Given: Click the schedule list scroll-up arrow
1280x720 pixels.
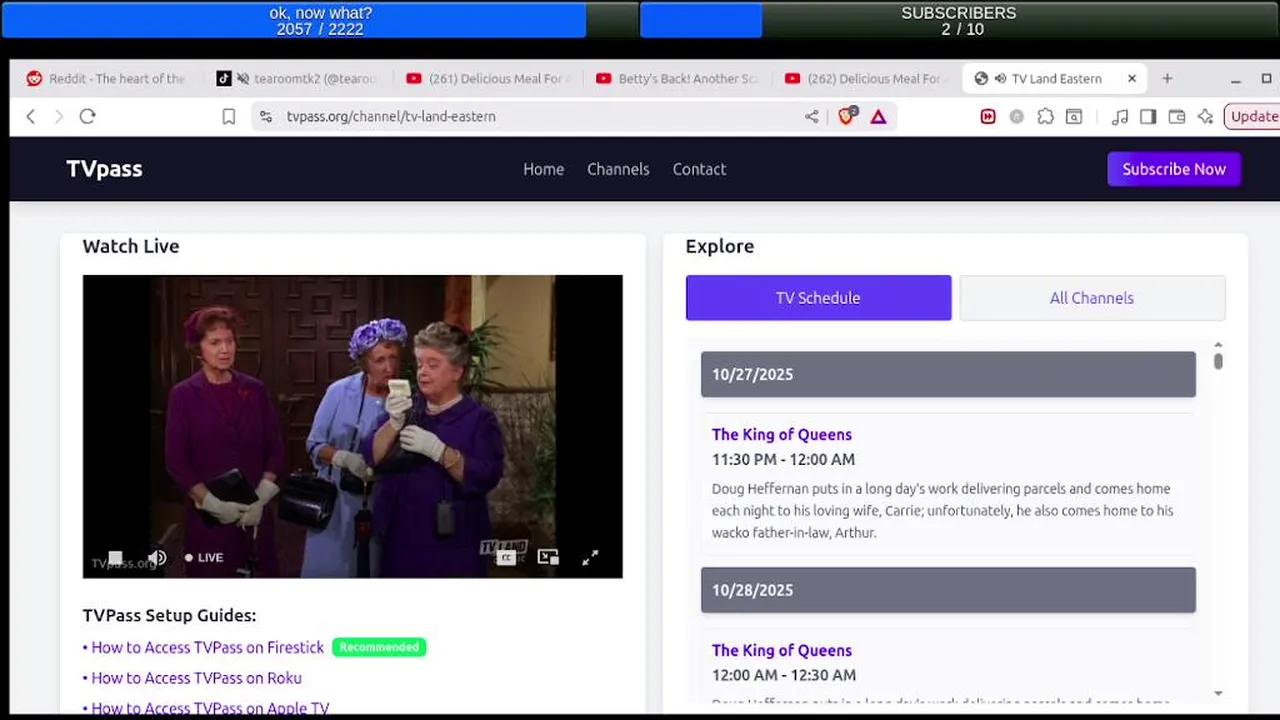Looking at the screenshot, I should coord(1218,345).
